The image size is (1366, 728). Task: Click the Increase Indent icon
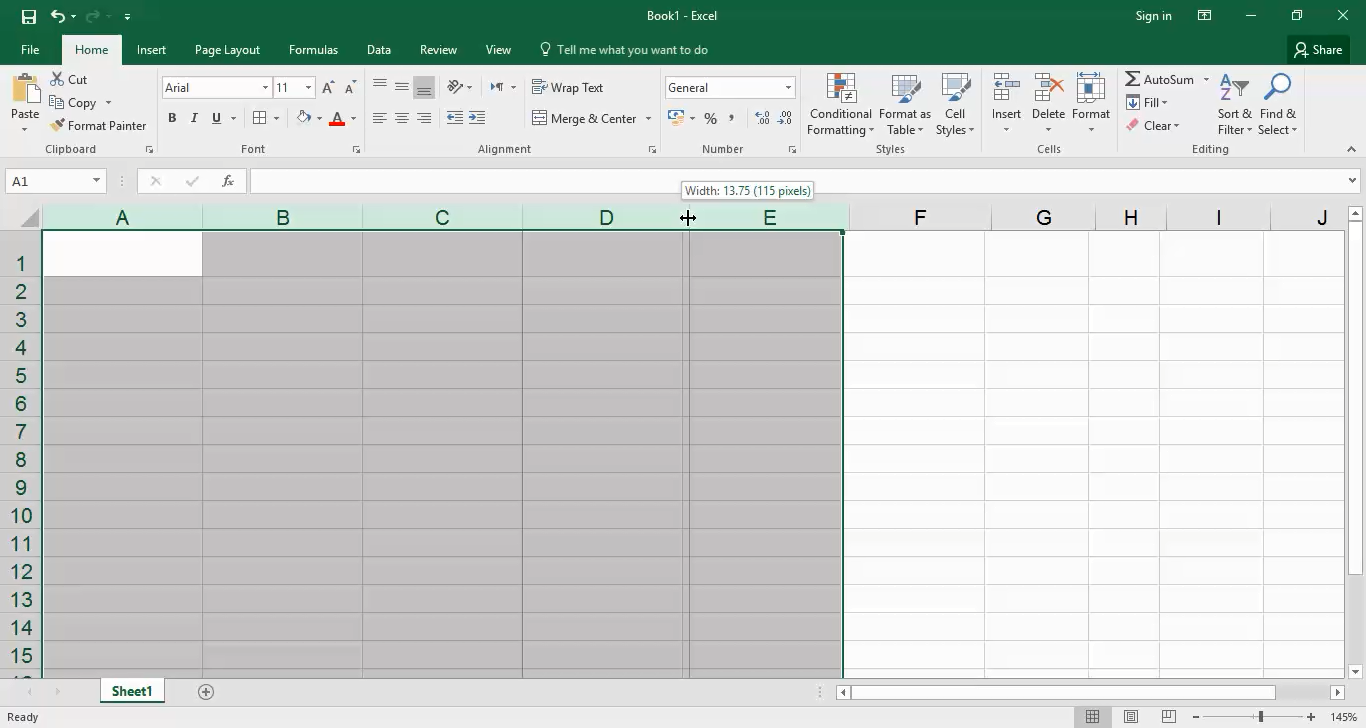pyautogui.click(x=476, y=118)
